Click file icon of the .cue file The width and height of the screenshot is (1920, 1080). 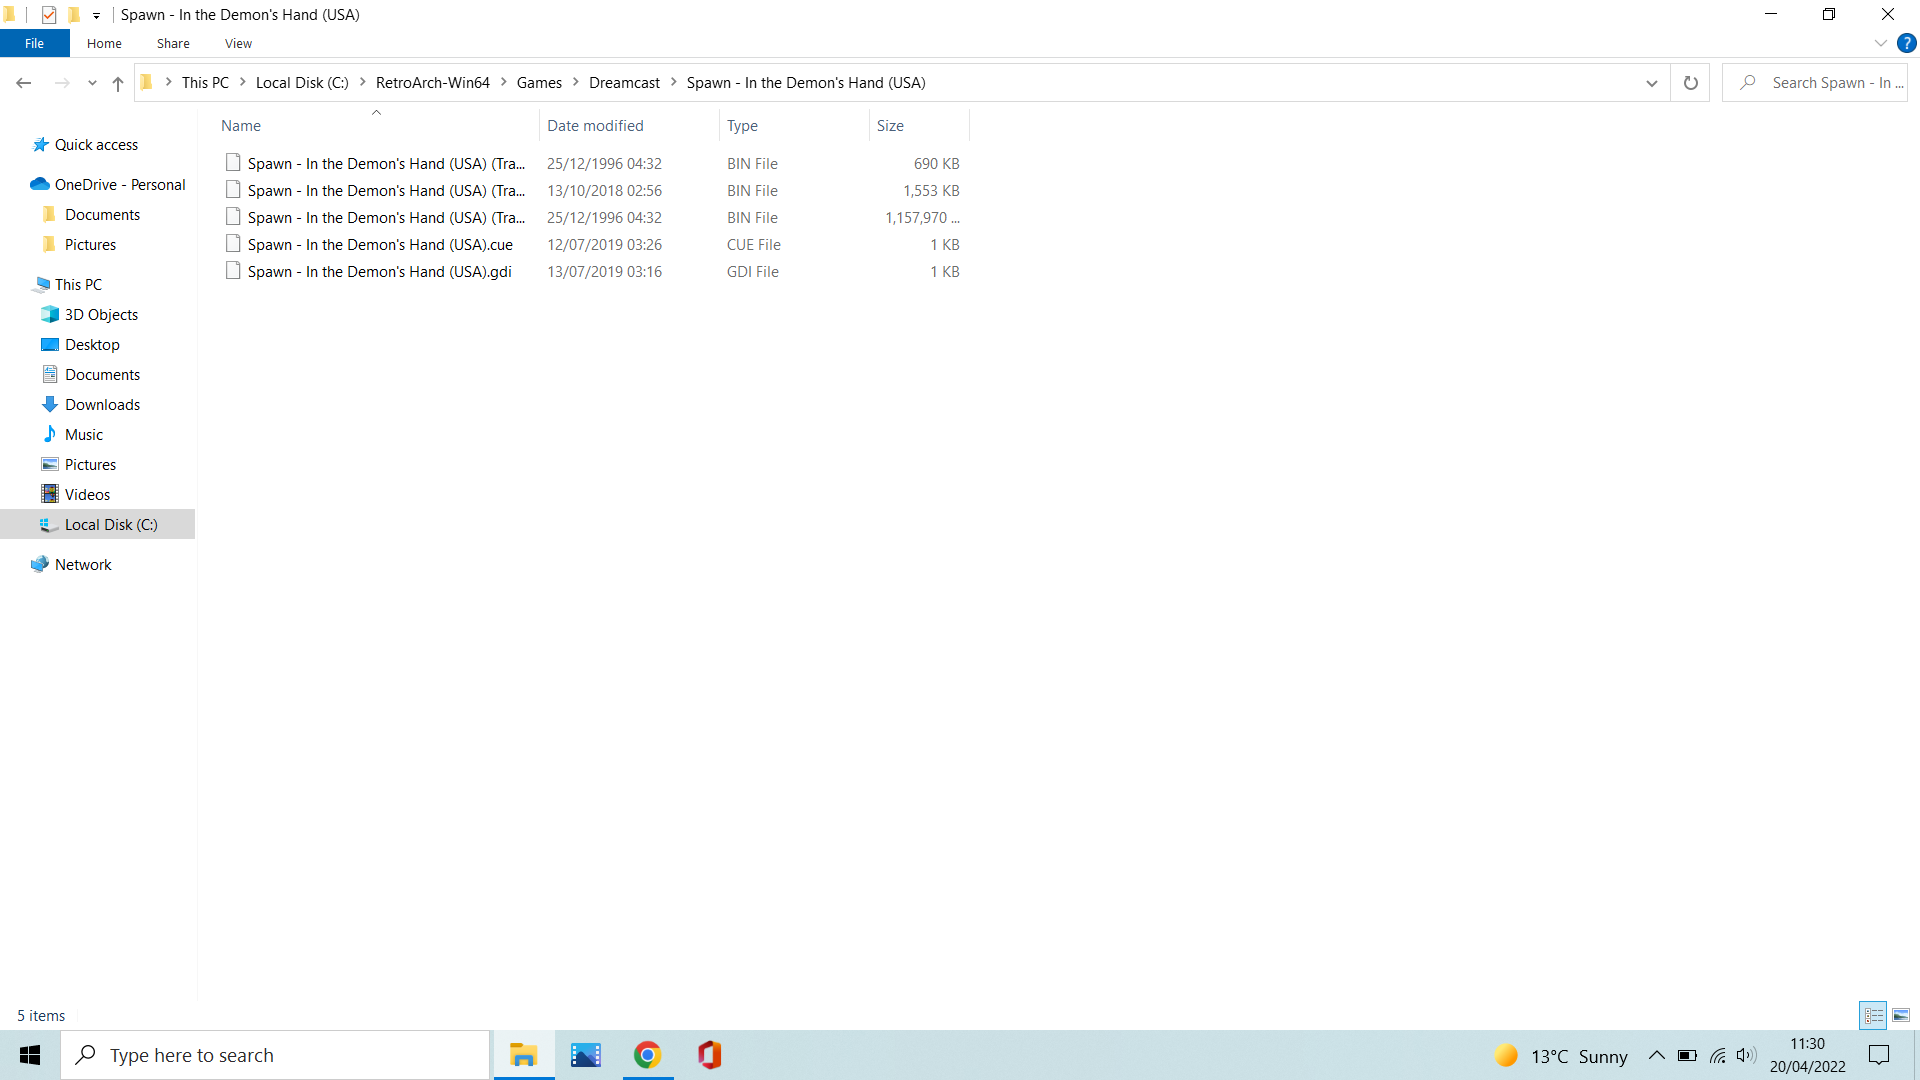click(x=233, y=243)
